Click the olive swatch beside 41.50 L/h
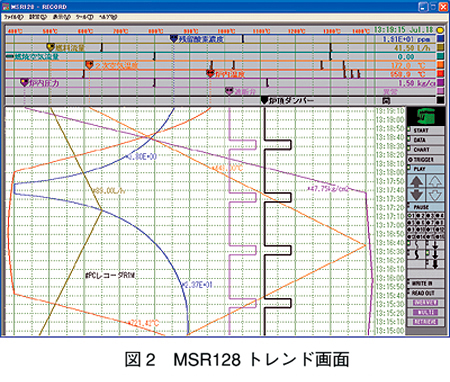450x382 pixels. (440, 48)
